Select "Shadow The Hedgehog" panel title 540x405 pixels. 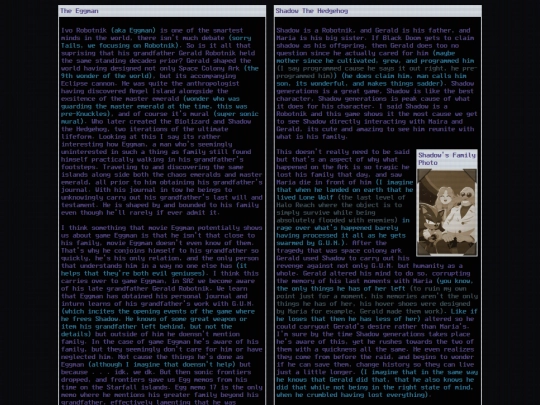312,11
